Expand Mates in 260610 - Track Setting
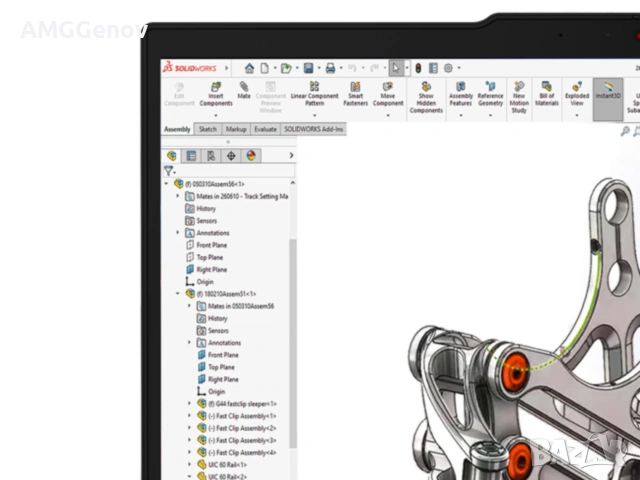640x480 pixels. [178, 196]
